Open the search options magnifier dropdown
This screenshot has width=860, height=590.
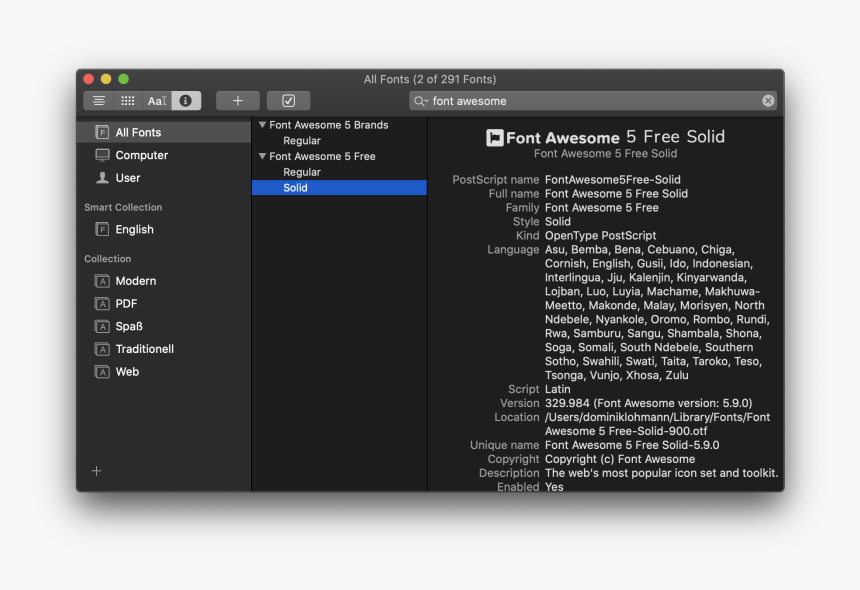421,101
